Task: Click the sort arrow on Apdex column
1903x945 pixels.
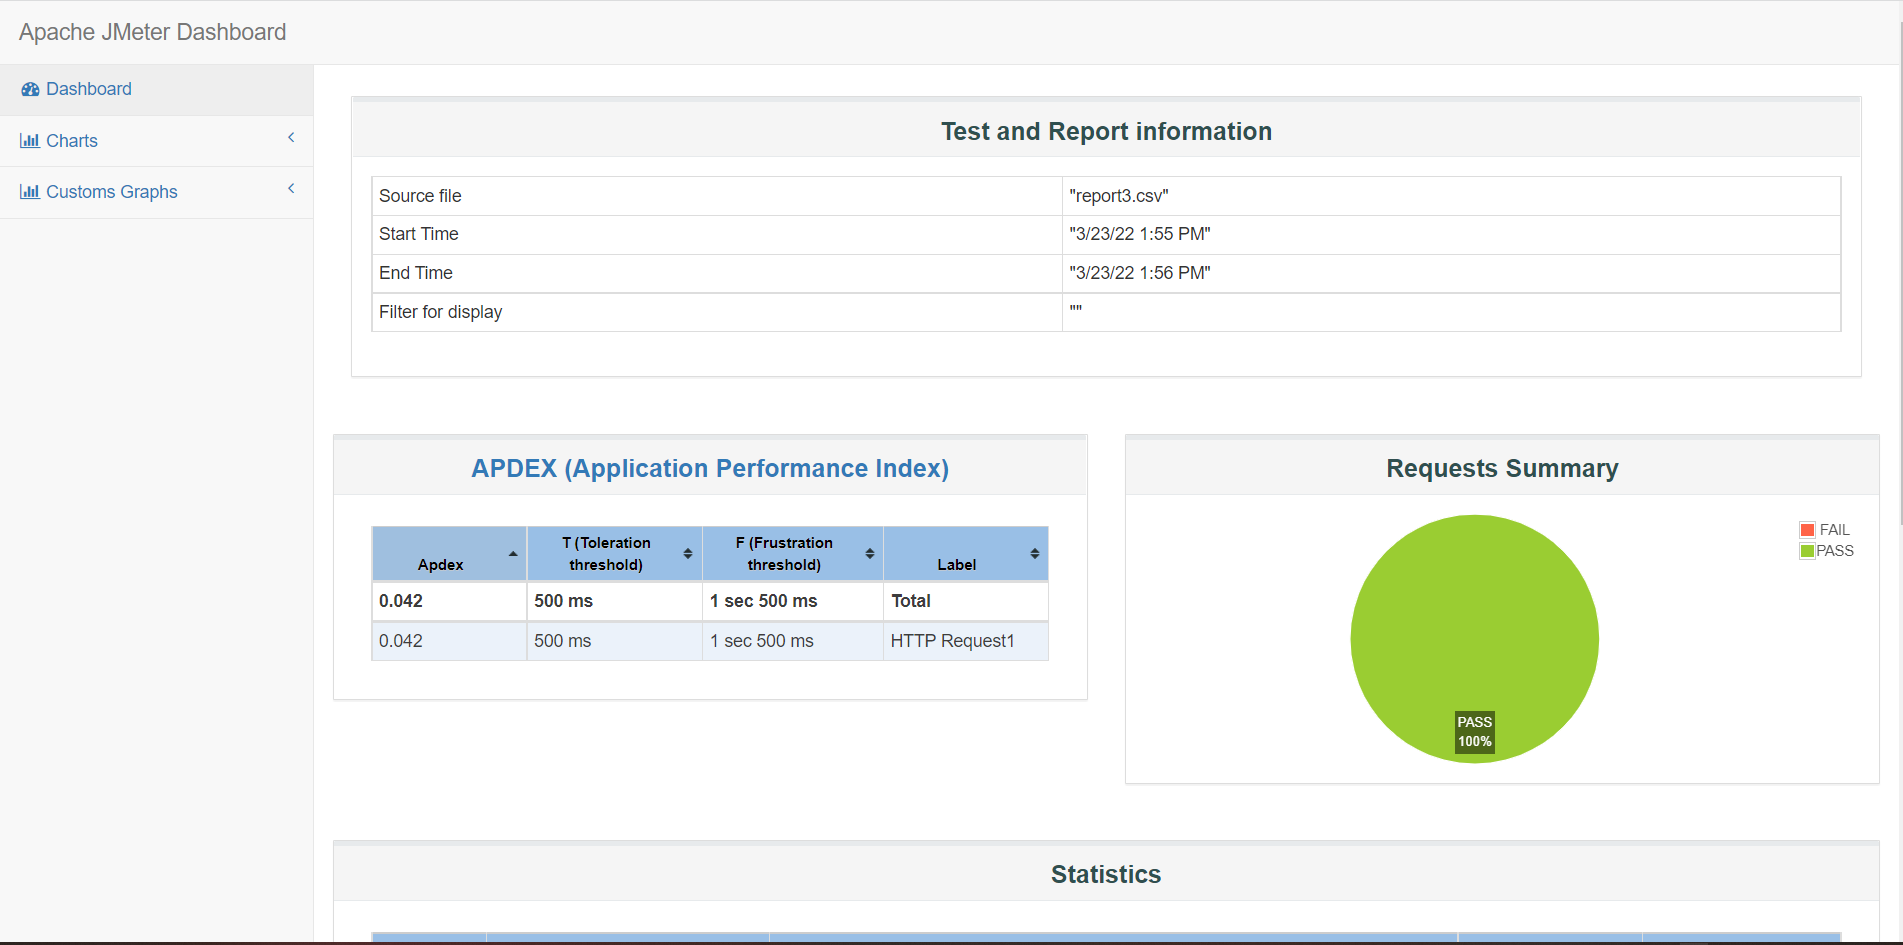Action: pyautogui.click(x=512, y=553)
